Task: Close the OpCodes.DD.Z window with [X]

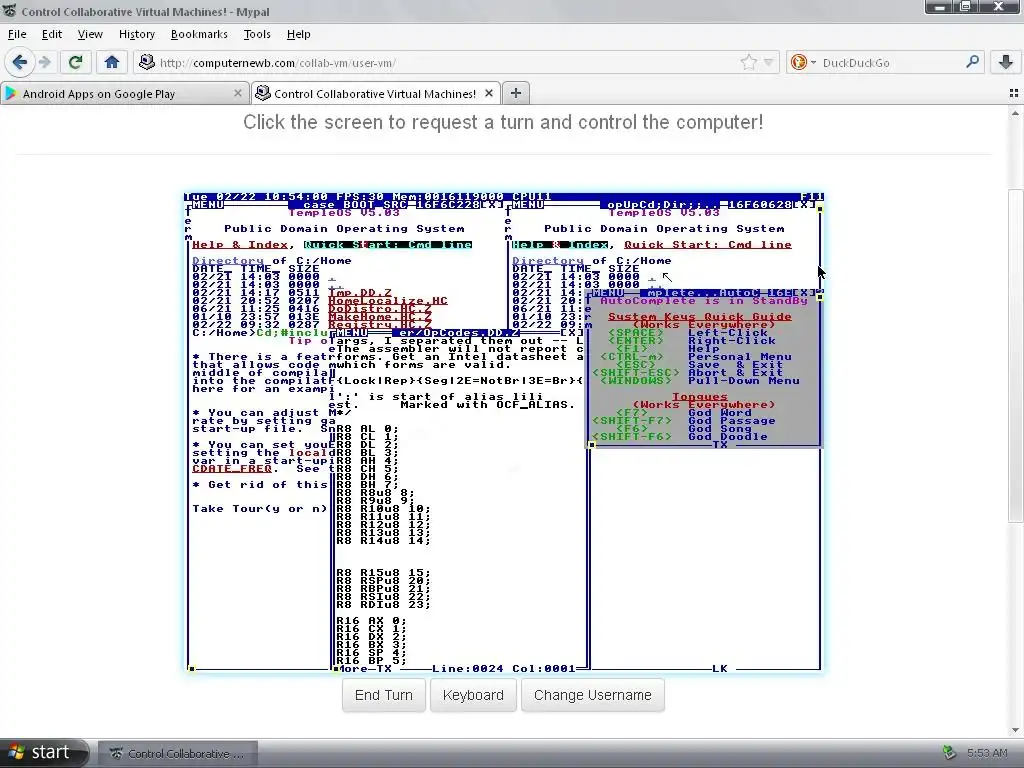Action: click(x=571, y=333)
